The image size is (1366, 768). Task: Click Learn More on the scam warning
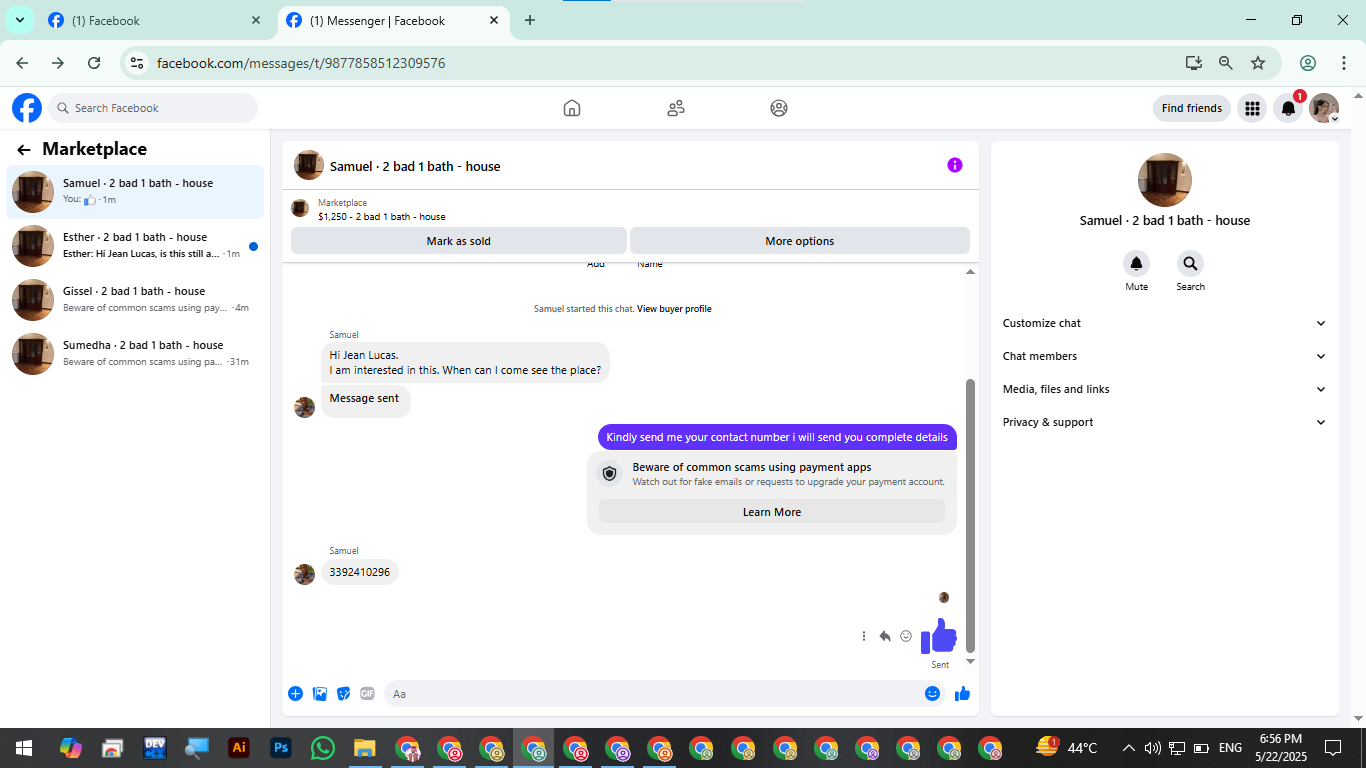click(x=772, y=512)
